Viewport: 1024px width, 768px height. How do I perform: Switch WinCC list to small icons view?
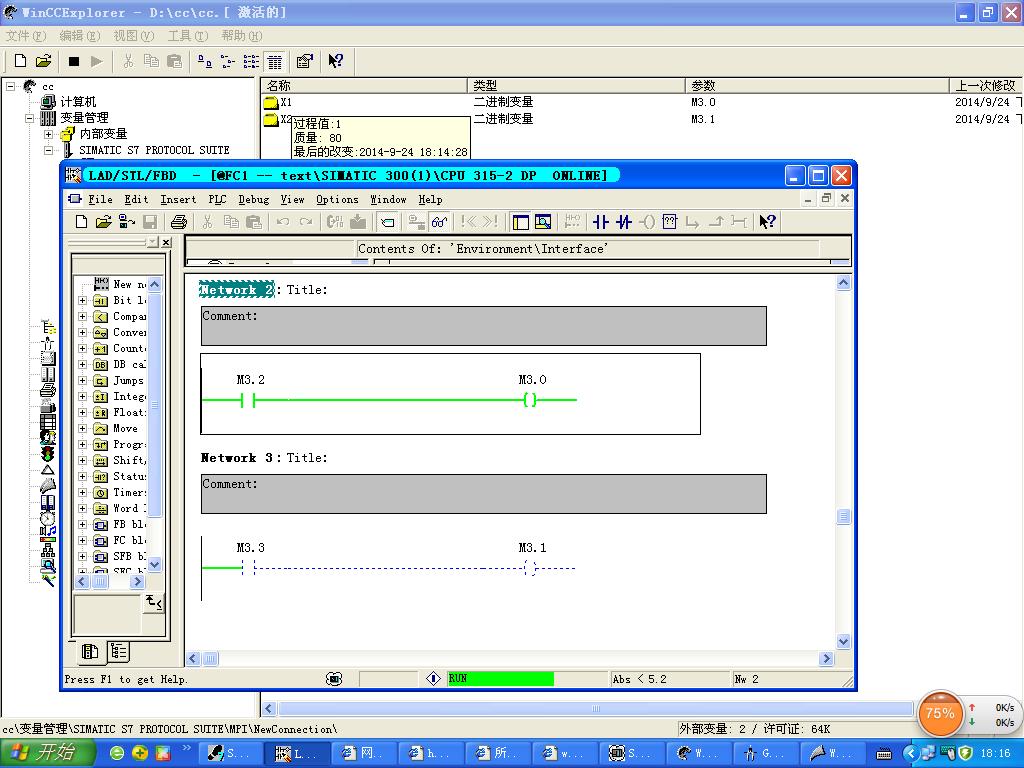[227, 61]
